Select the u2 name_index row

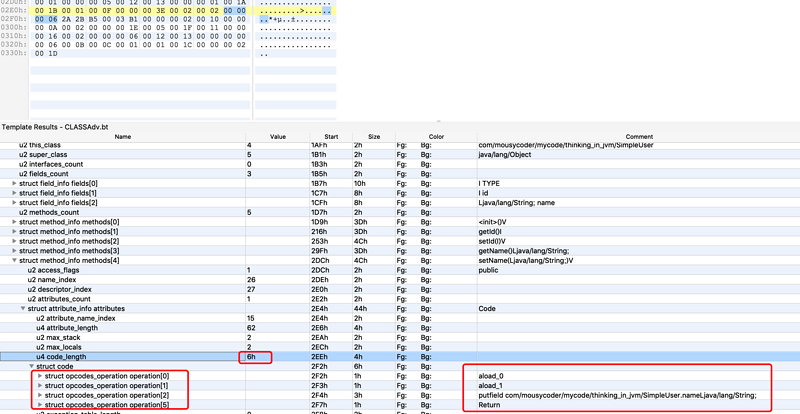click(400, 280)
